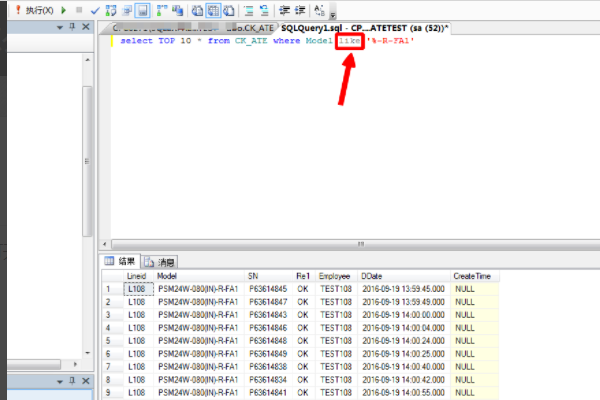Close the lower left panel

(86, 381)
